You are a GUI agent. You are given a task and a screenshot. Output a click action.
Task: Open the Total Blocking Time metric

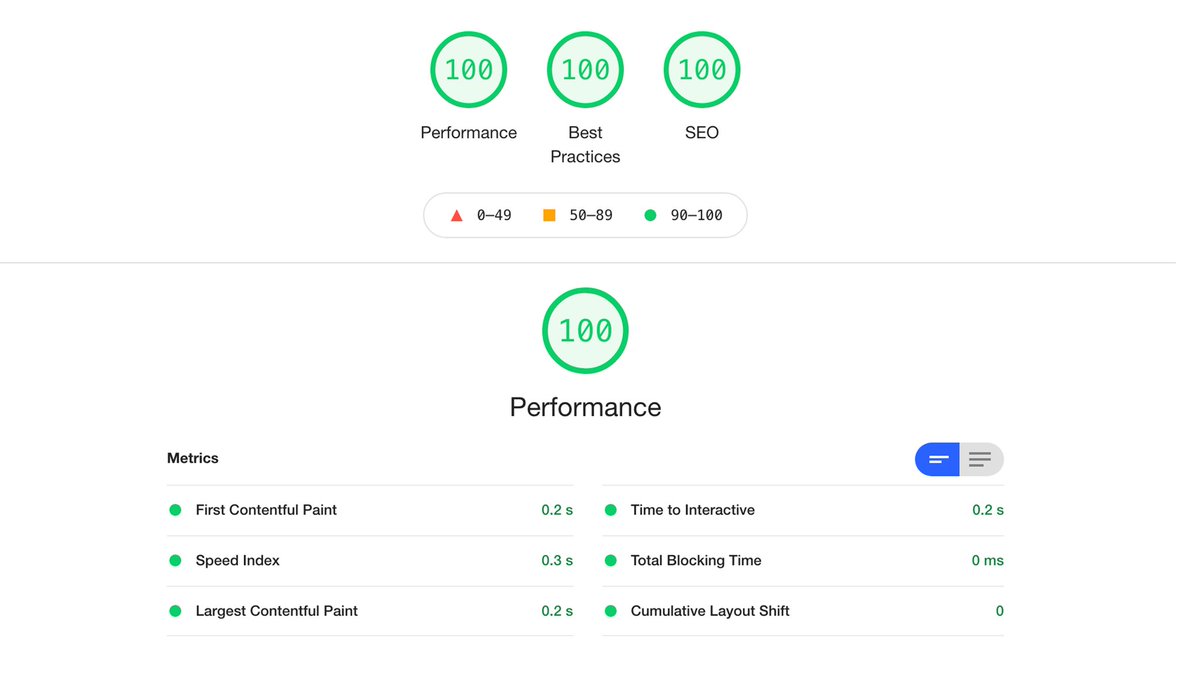tap(803, 561)
